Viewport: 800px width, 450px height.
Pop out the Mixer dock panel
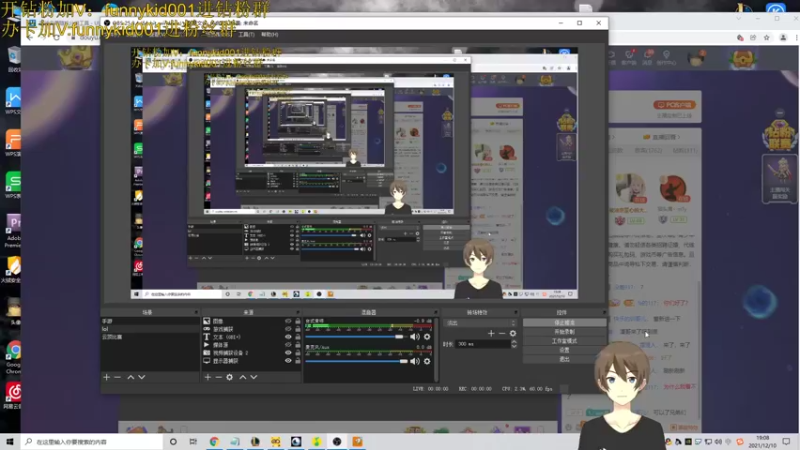435,312
